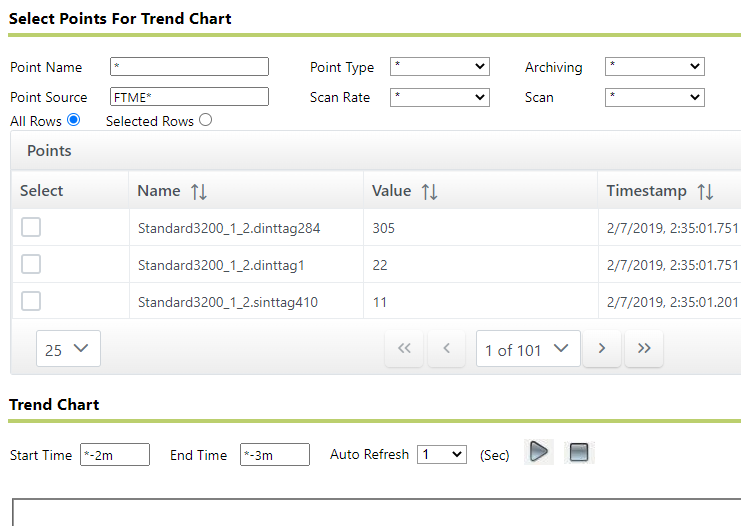Go to the next page of points
741x526 pixels.
click(602, 349)
